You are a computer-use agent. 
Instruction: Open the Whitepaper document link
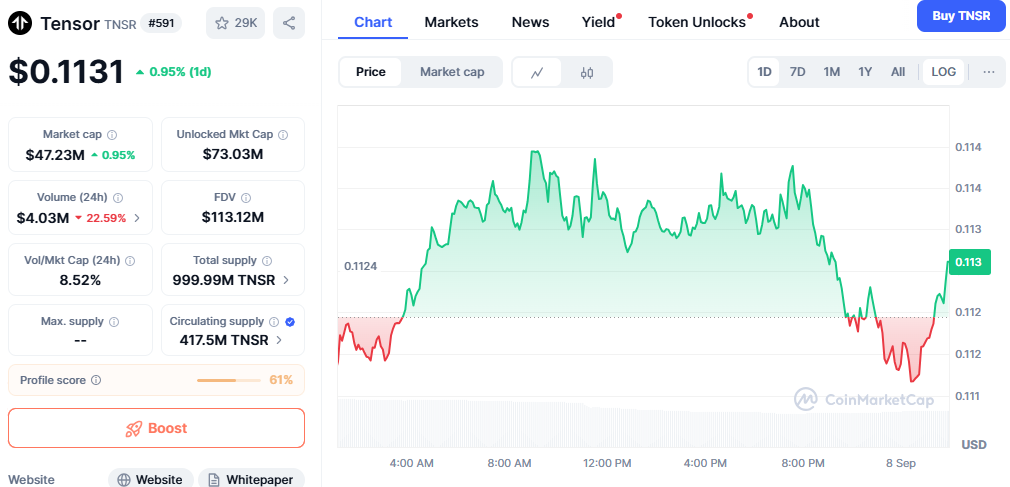(x=251, y=479)
